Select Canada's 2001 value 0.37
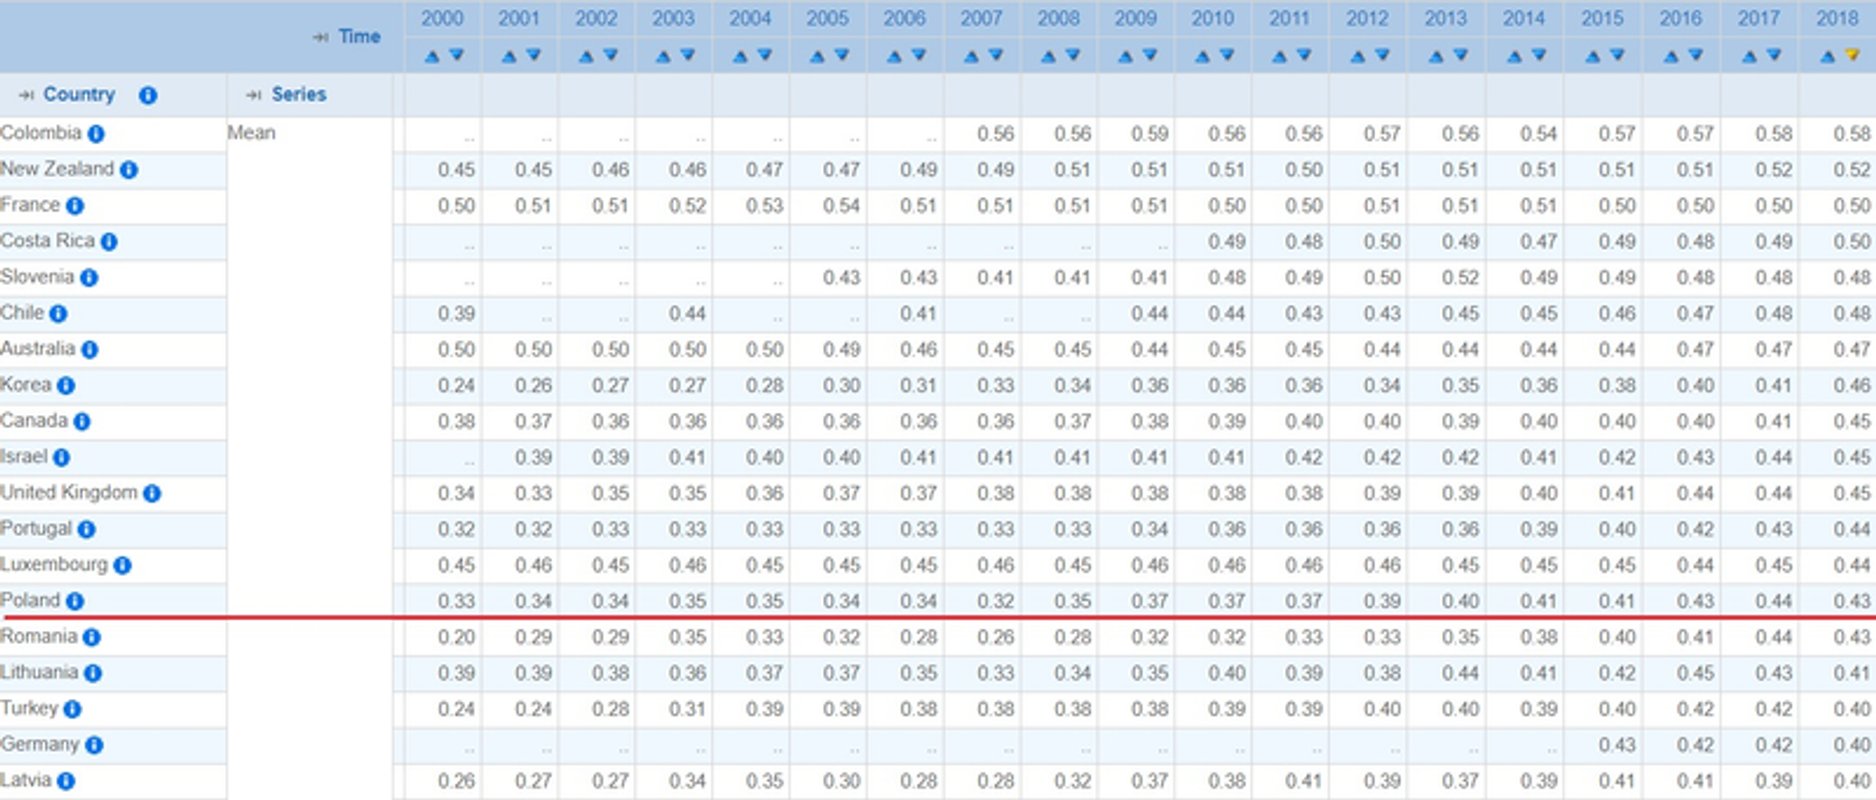Screen dimensions: 1876x800 (x=533, y=422)
